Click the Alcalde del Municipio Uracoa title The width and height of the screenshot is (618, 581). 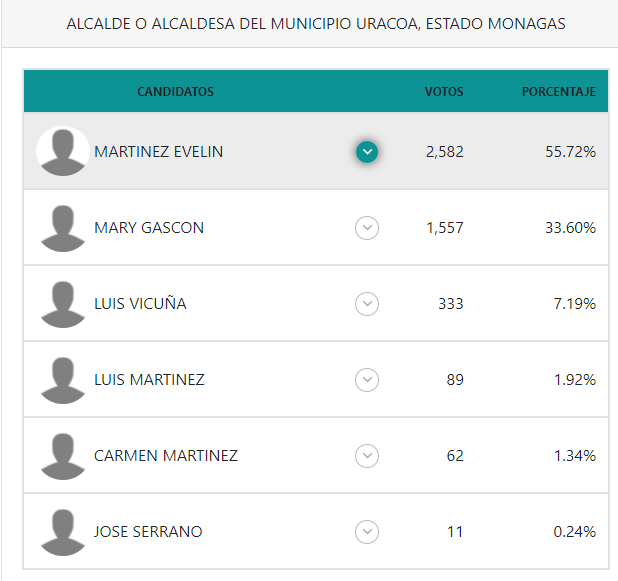pos(316,24)
